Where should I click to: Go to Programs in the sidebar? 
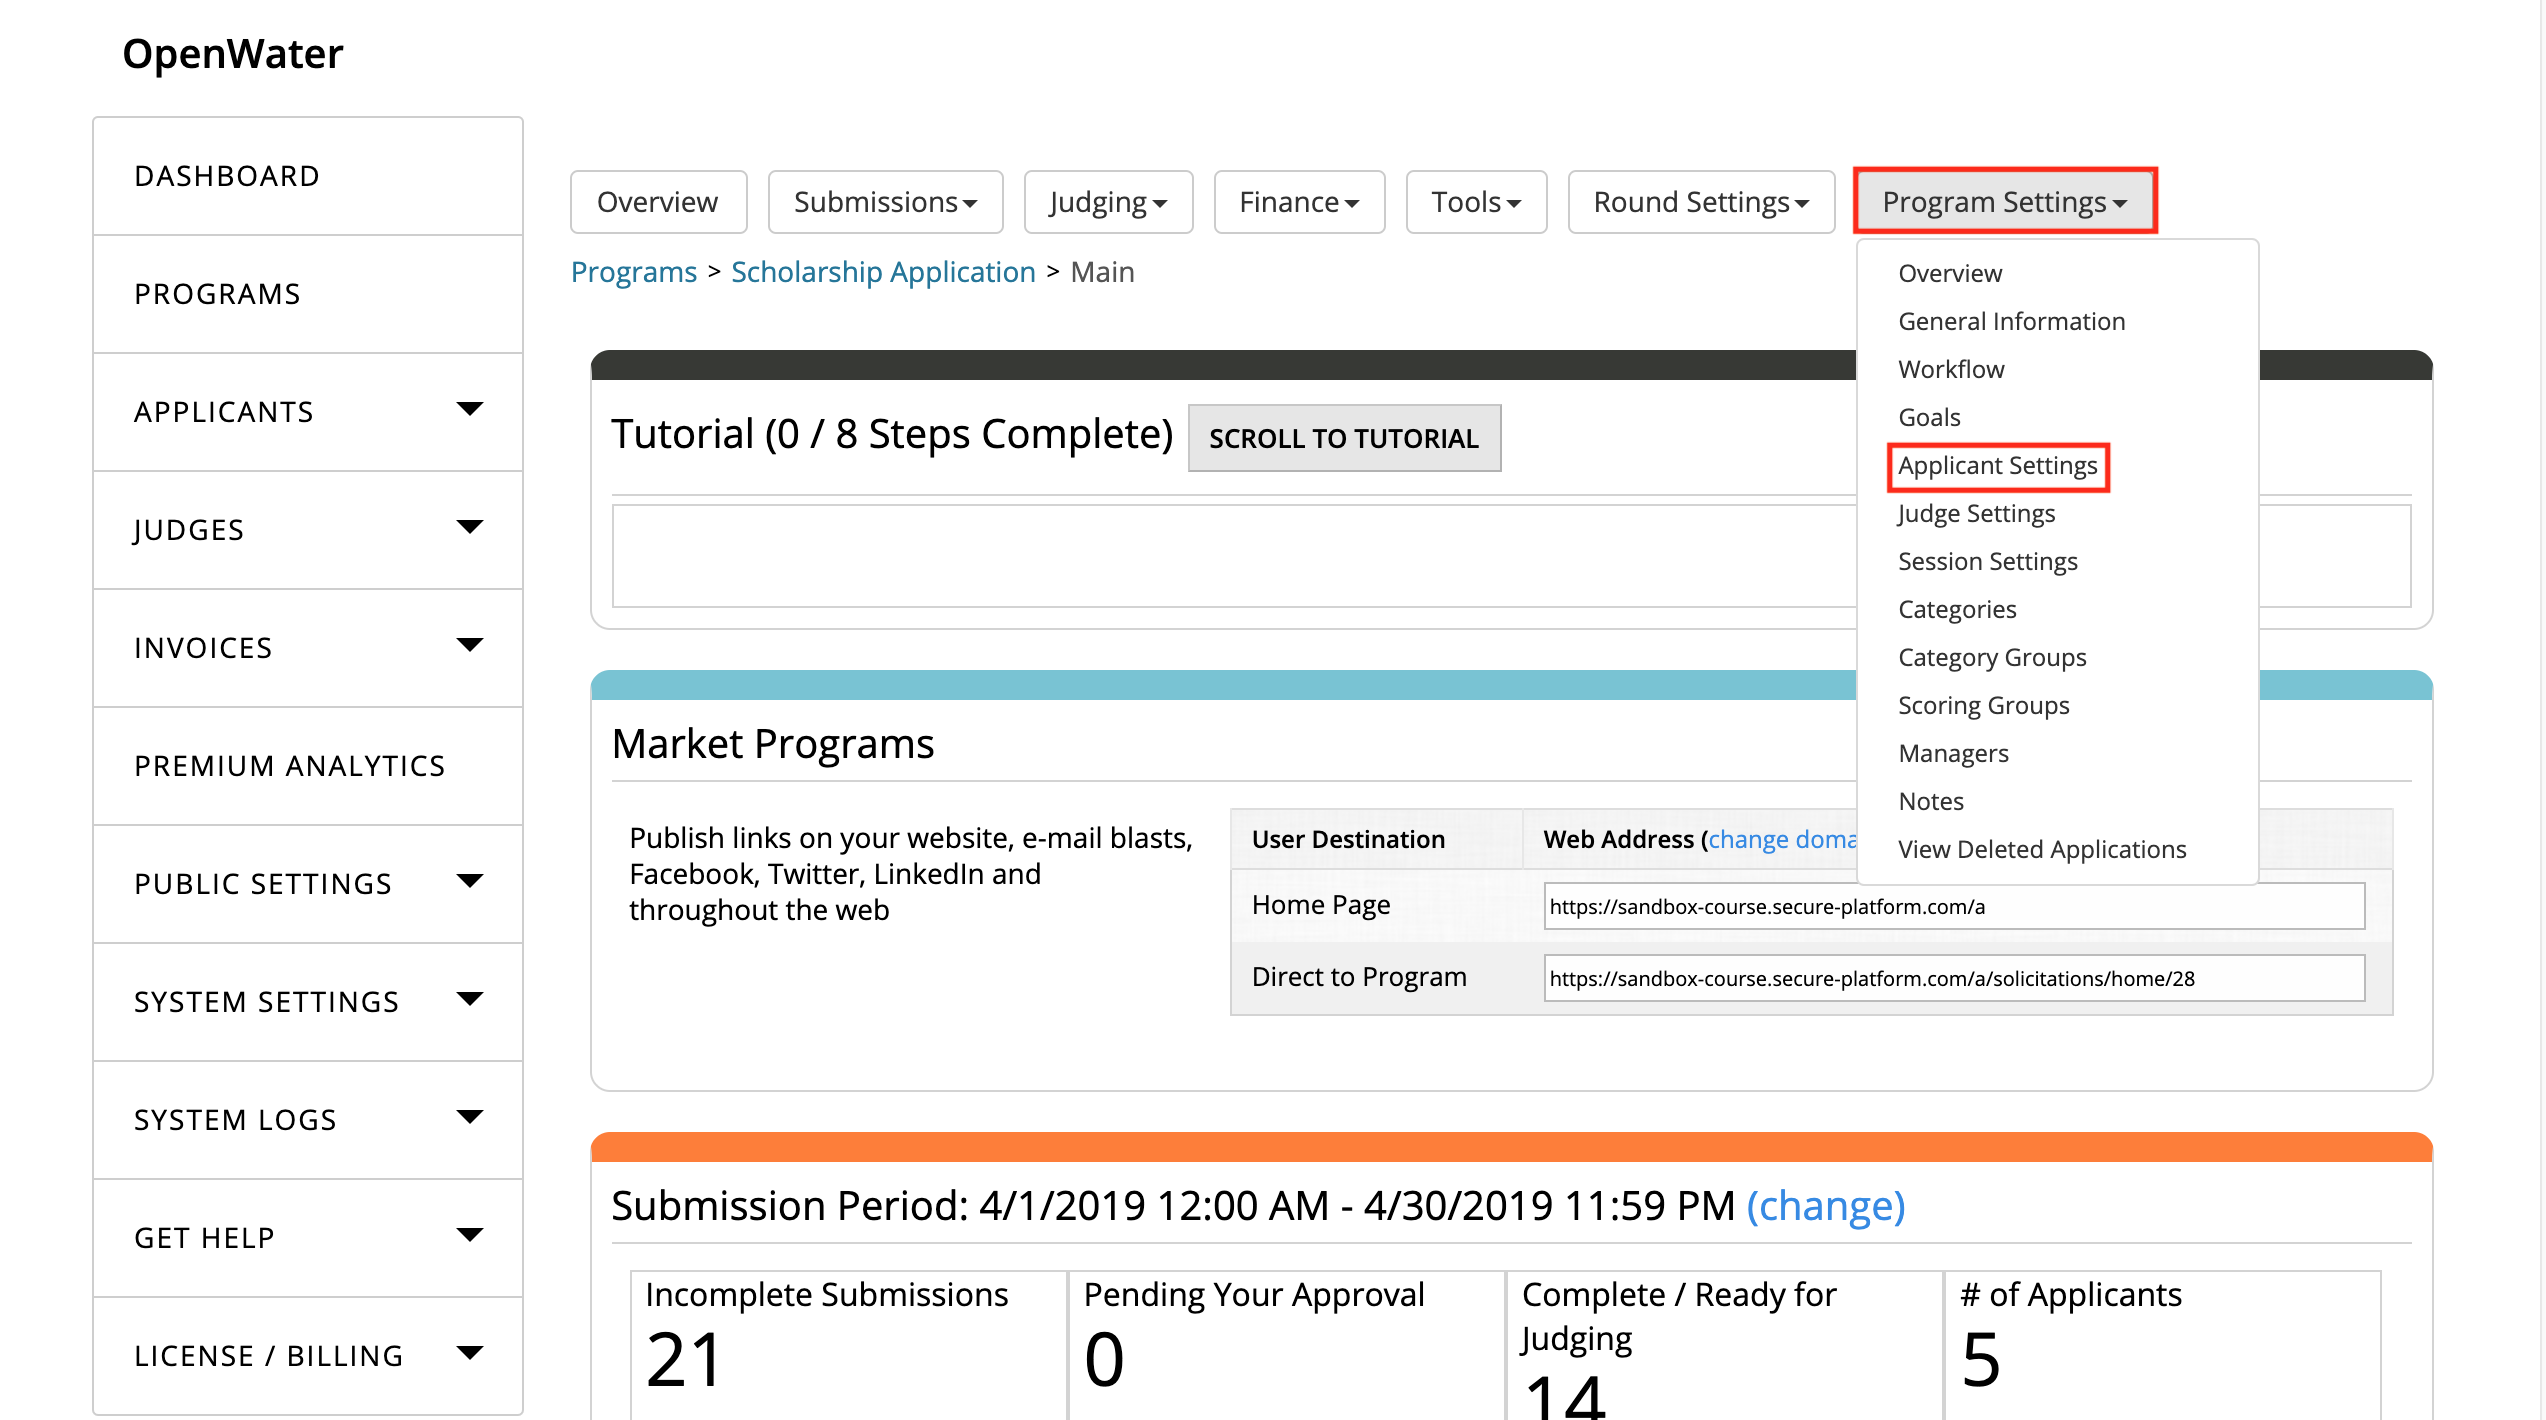(x=308, y=294)
